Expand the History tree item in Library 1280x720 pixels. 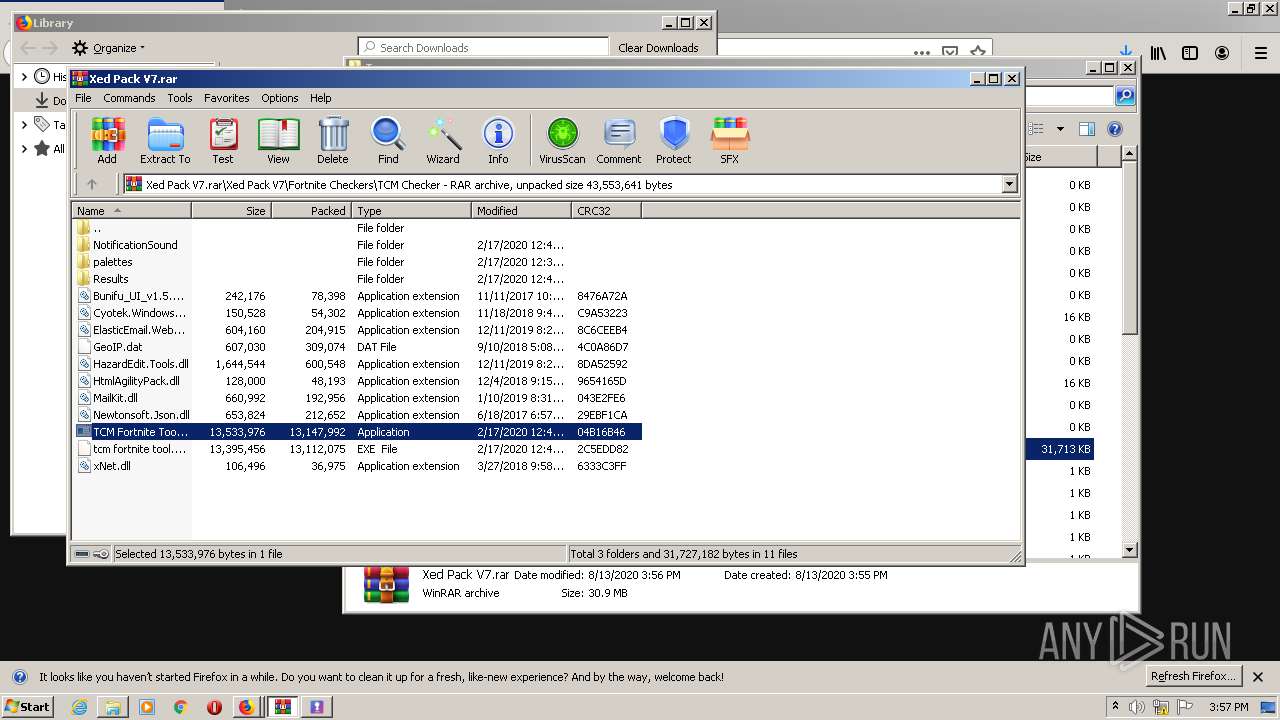pos(24,76)
